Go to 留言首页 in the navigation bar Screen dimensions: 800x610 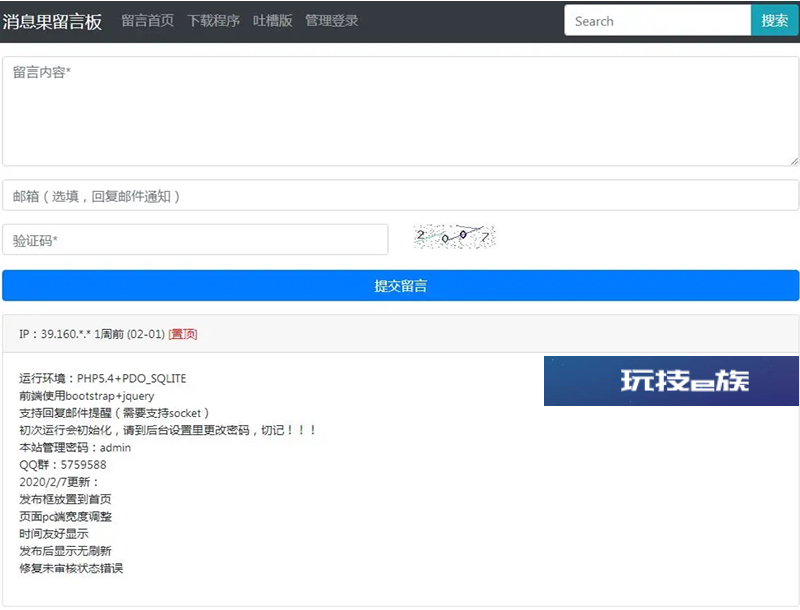tap(147, 21)
